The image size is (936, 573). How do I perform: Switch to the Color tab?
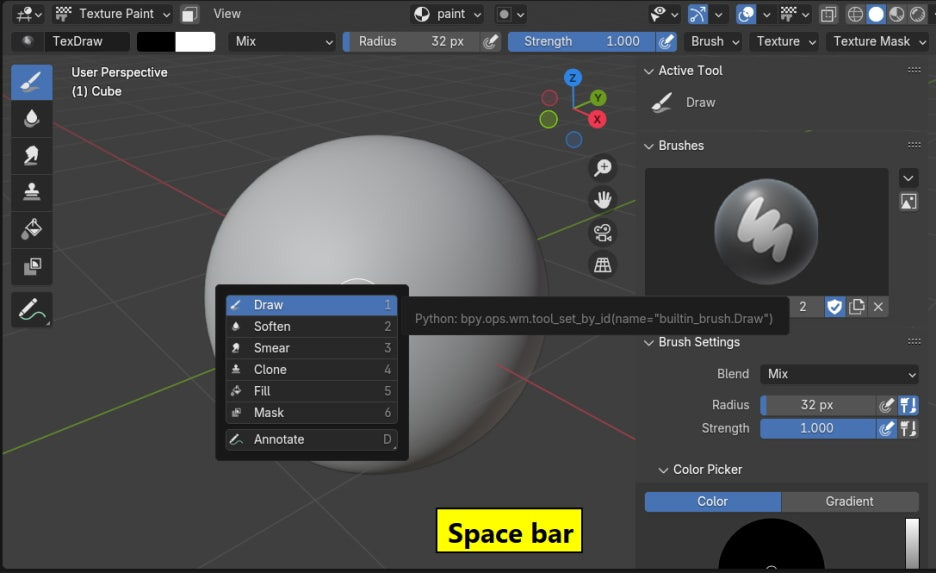tap(712, 501)
